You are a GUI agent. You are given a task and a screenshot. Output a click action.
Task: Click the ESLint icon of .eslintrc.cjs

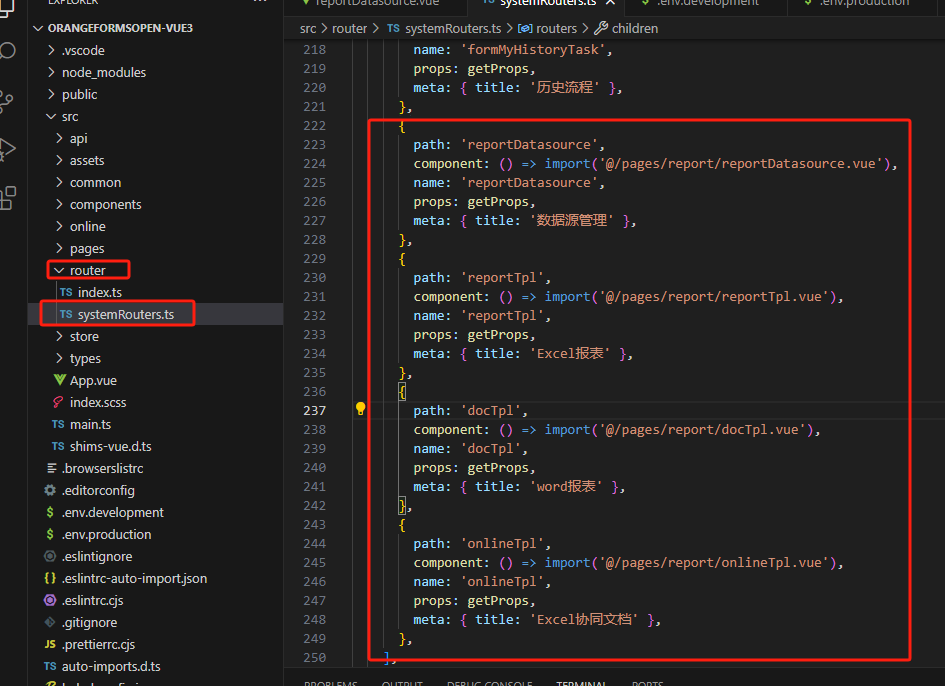50,600
